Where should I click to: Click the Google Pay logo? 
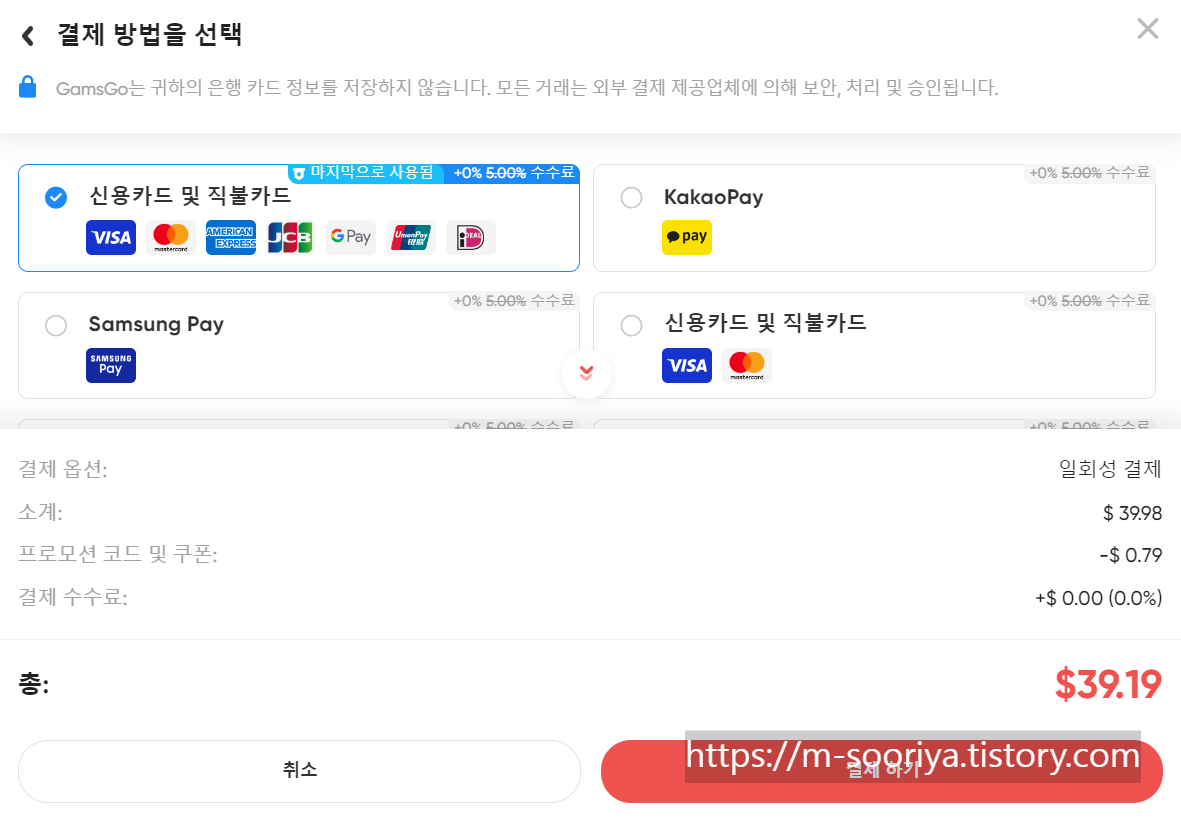pyautogui.click(x=350, y=237)
